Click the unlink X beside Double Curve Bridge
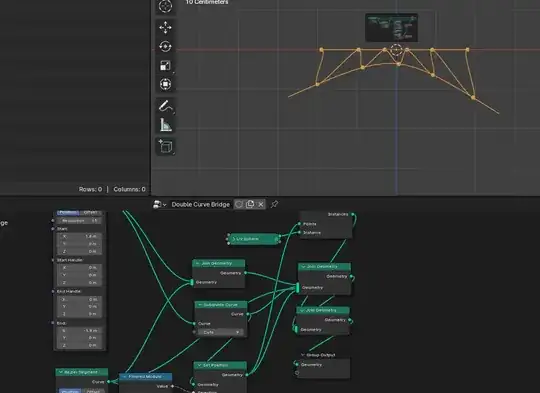540x393 pixels. pos(261,205)
